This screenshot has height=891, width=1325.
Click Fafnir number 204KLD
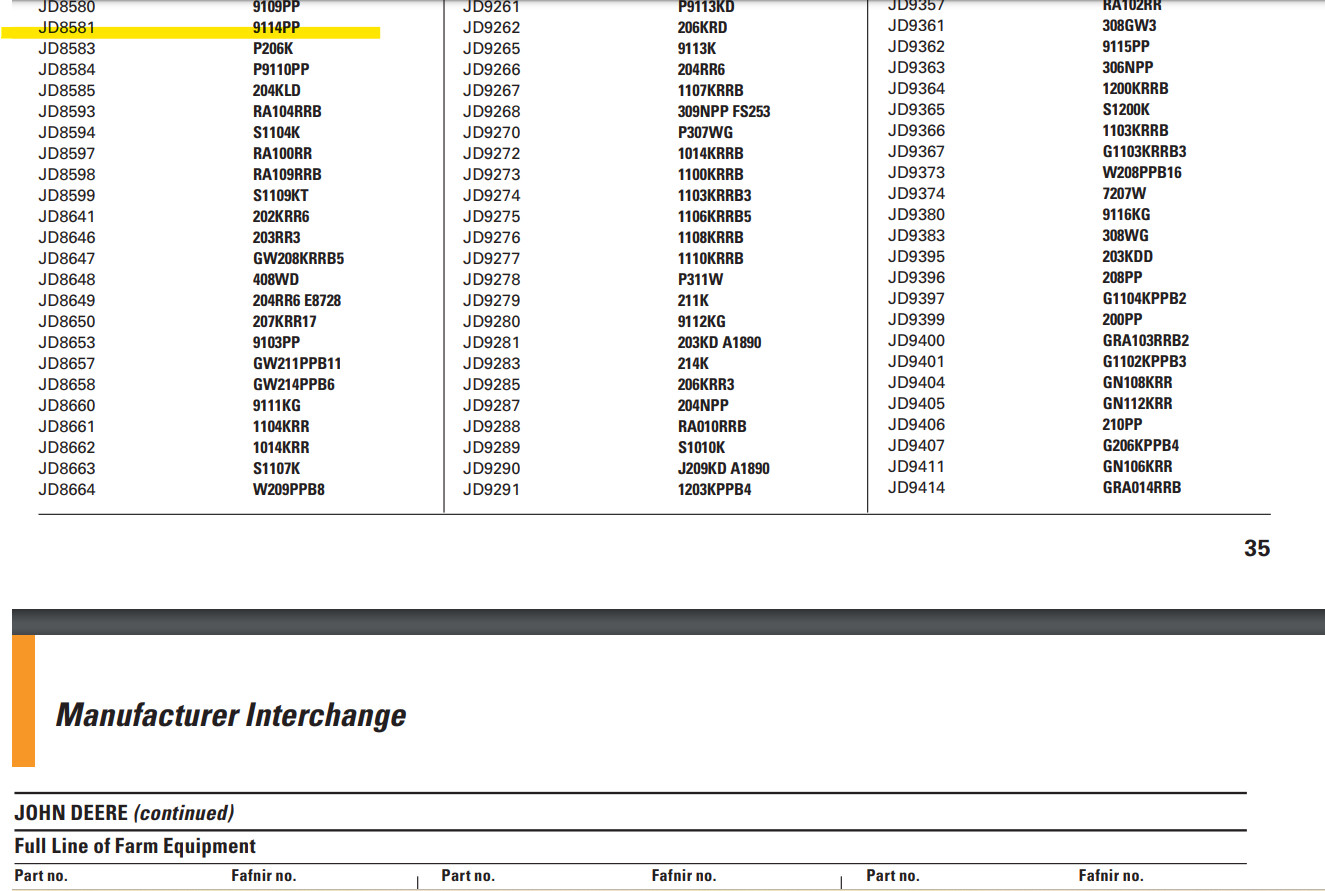pyautogui.click(x=277, y=91)
